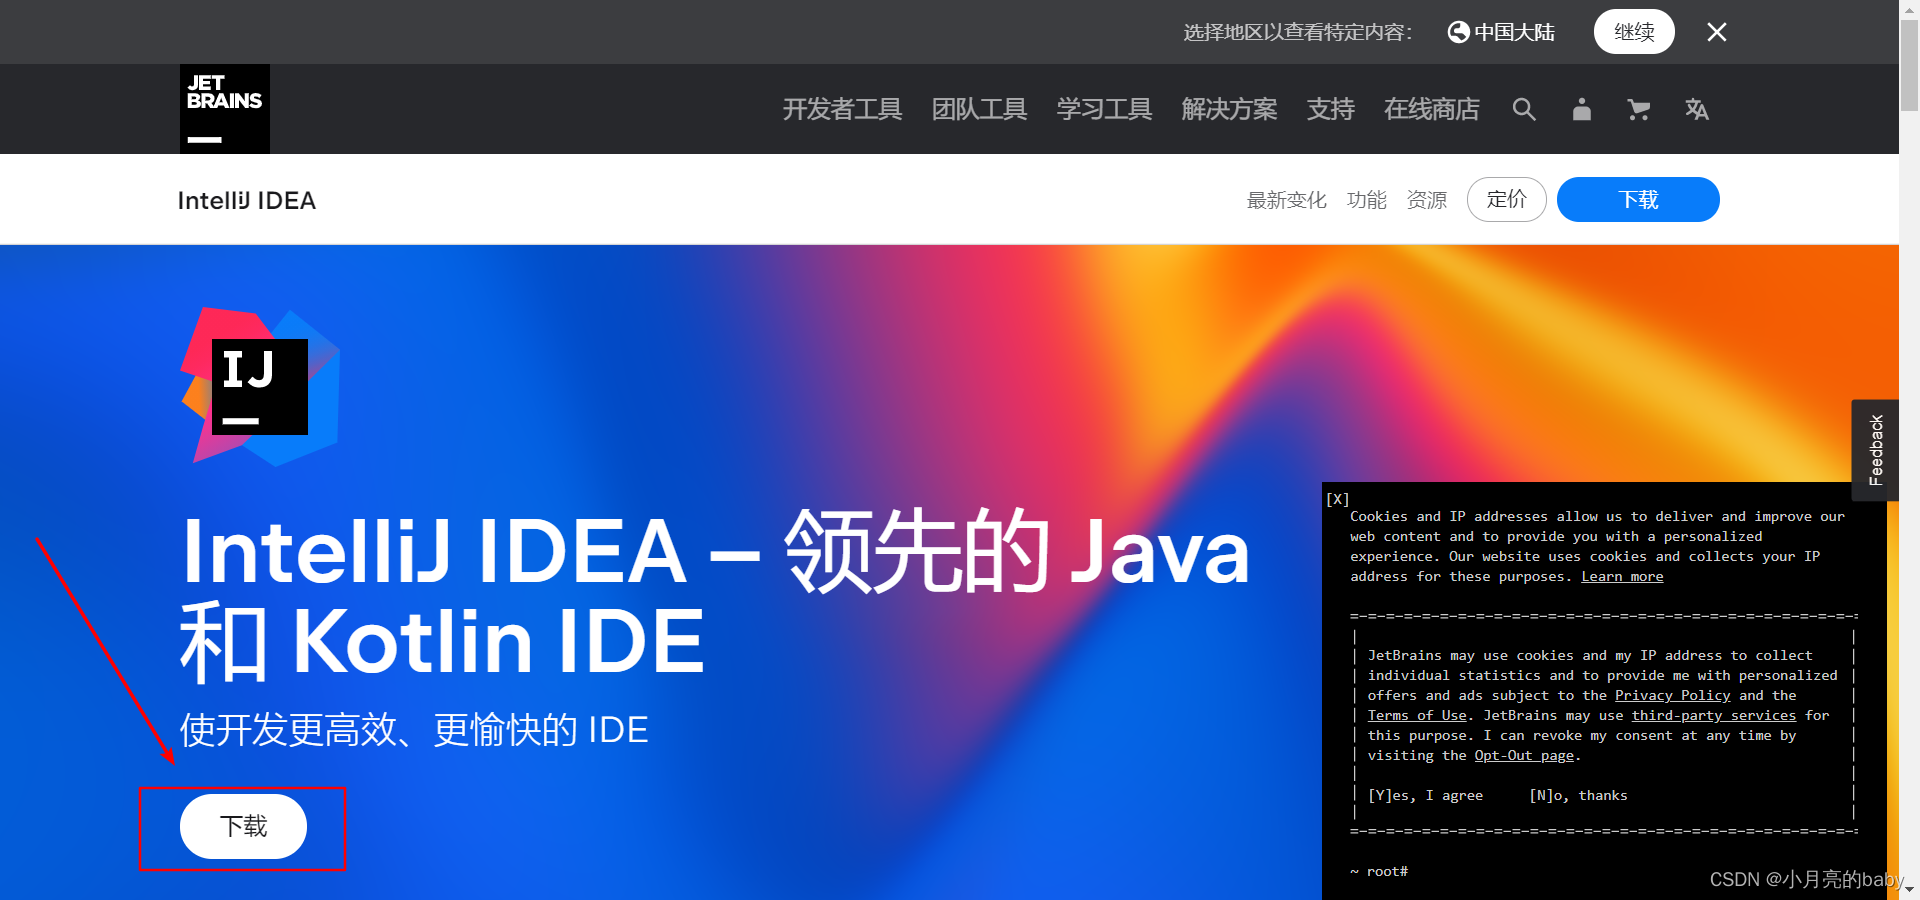Open the Feedback side tab
This screenshot has height=900, width=1920.
[x=1875, y=450]
